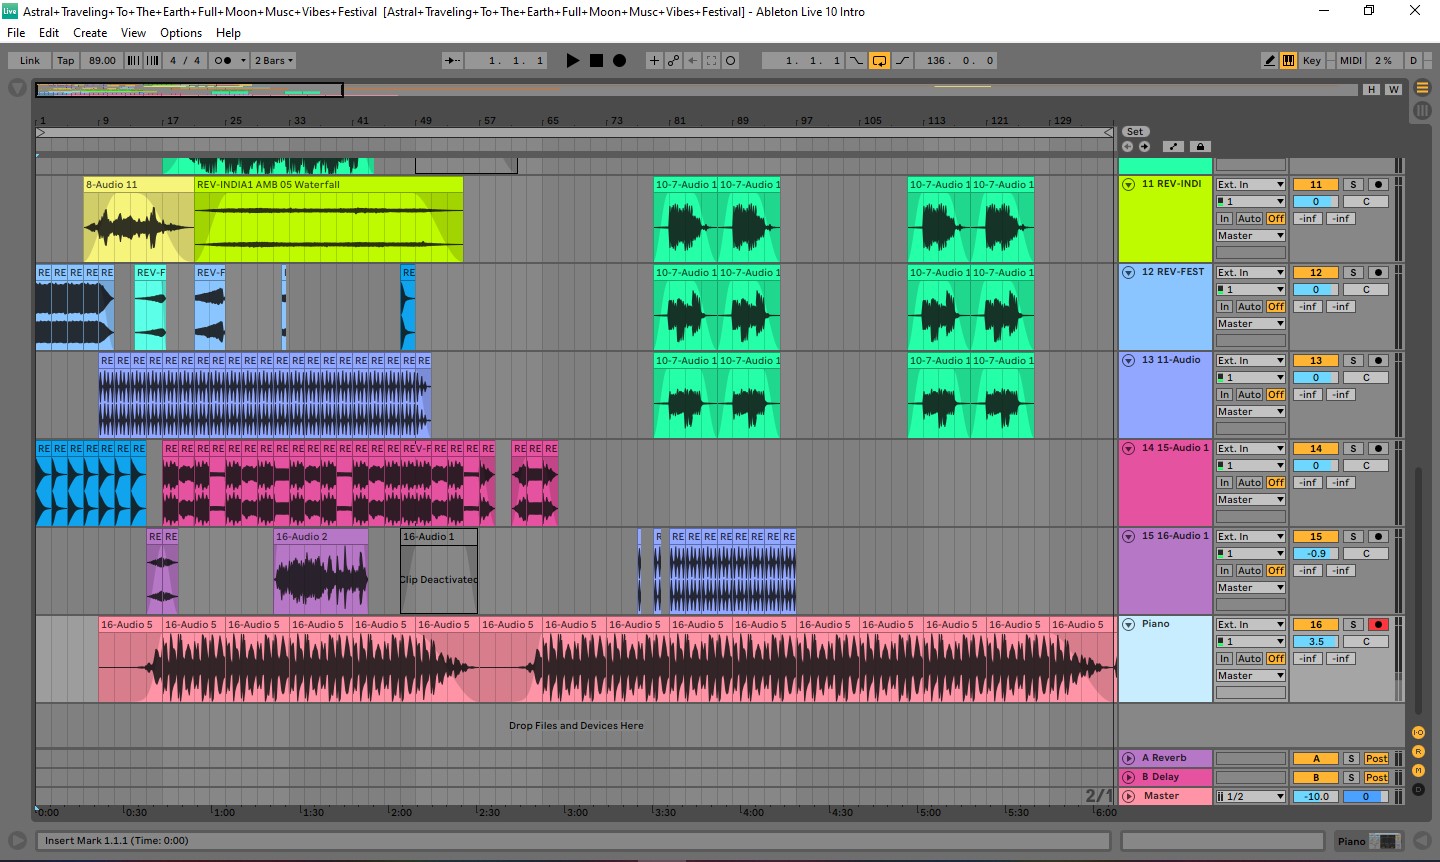This screenshot has height=862, width=1440.
Task: Click the Tap tempo button
Action: click(66, 61)
